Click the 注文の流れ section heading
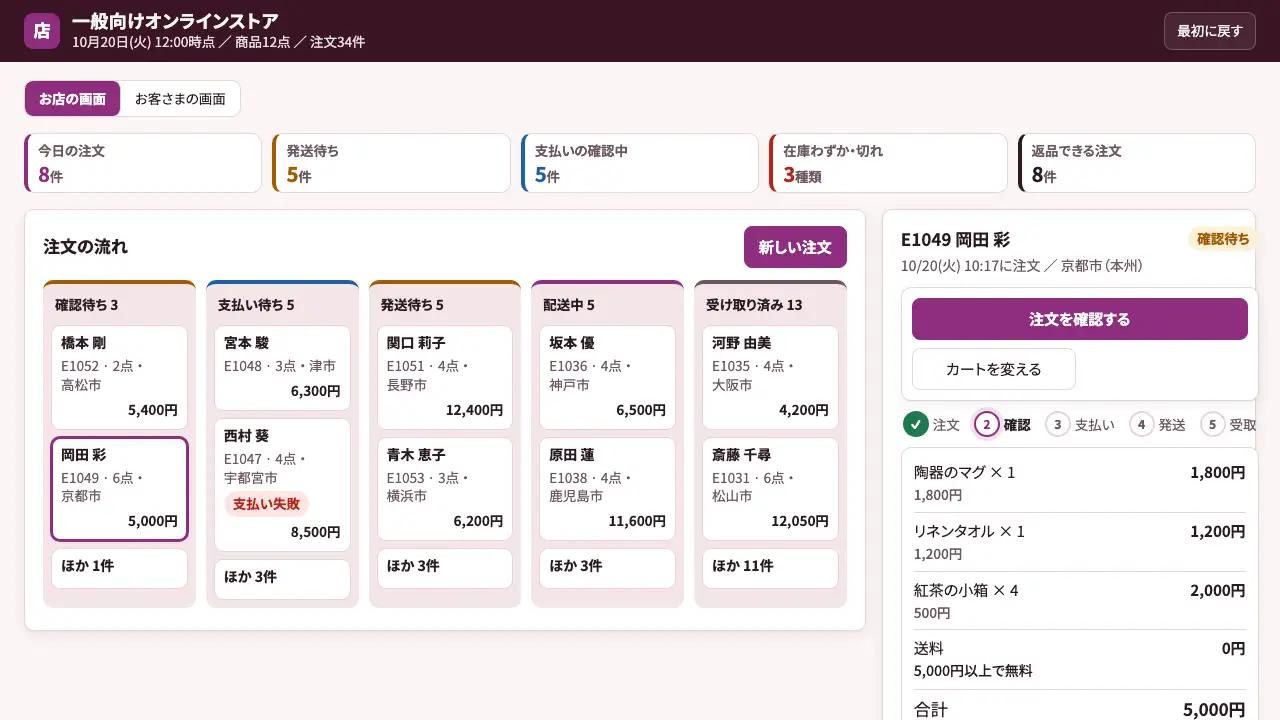This screenshot has height=720, width=1280. pos(86,247)
